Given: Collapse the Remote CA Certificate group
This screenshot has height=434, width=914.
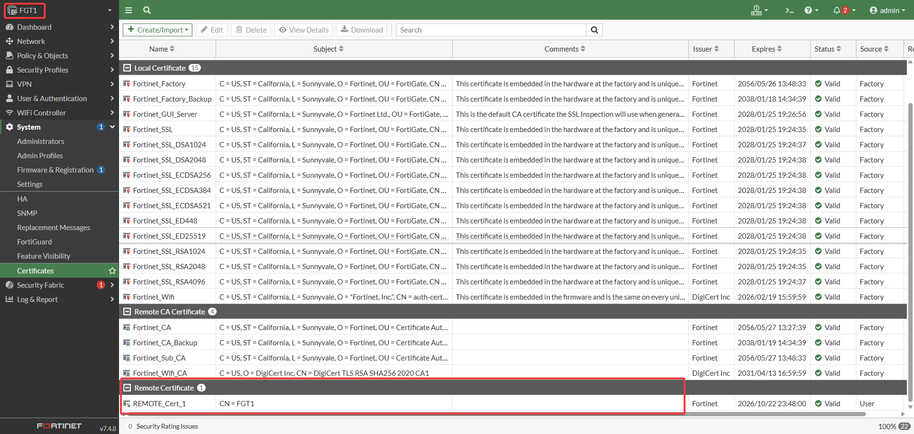Looking at the screenshot, I should click(126, 312).
